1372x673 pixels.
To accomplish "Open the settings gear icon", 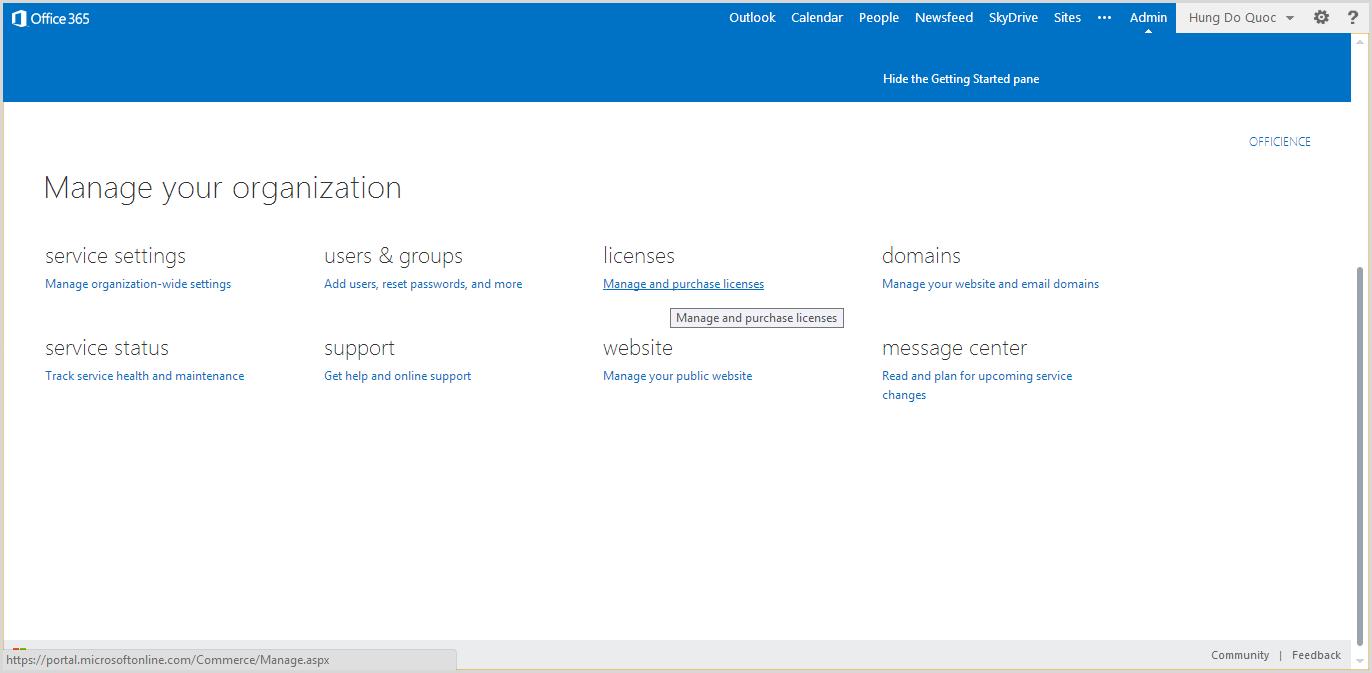I will click(1321, 17).
